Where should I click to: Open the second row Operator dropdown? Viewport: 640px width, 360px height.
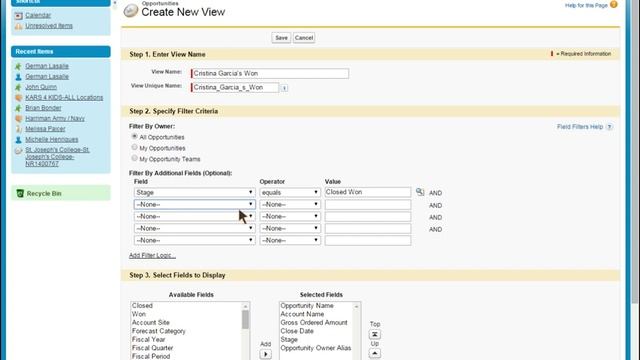(x=290, y=204)
